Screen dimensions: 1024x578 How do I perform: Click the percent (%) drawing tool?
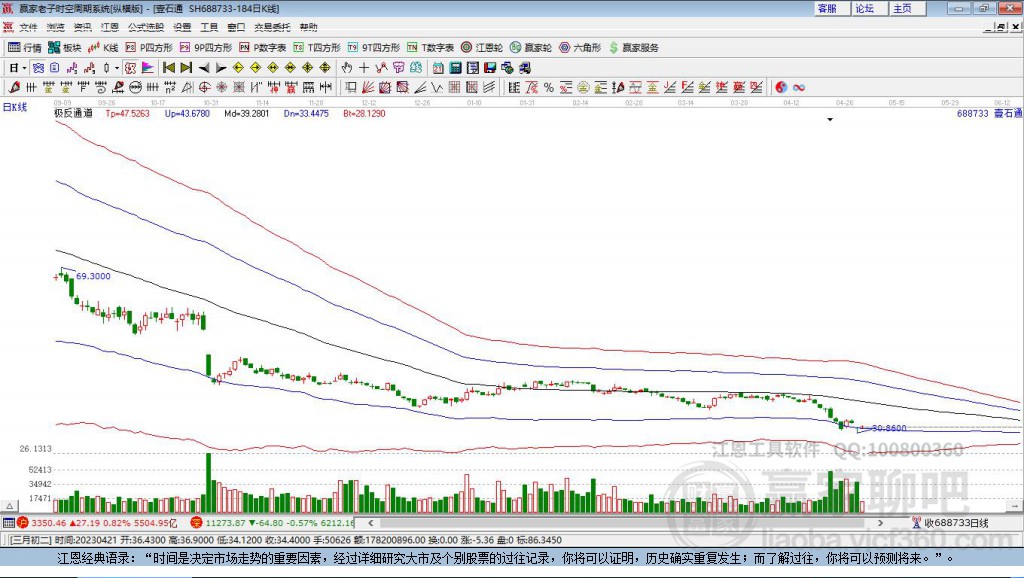[549, 88]
